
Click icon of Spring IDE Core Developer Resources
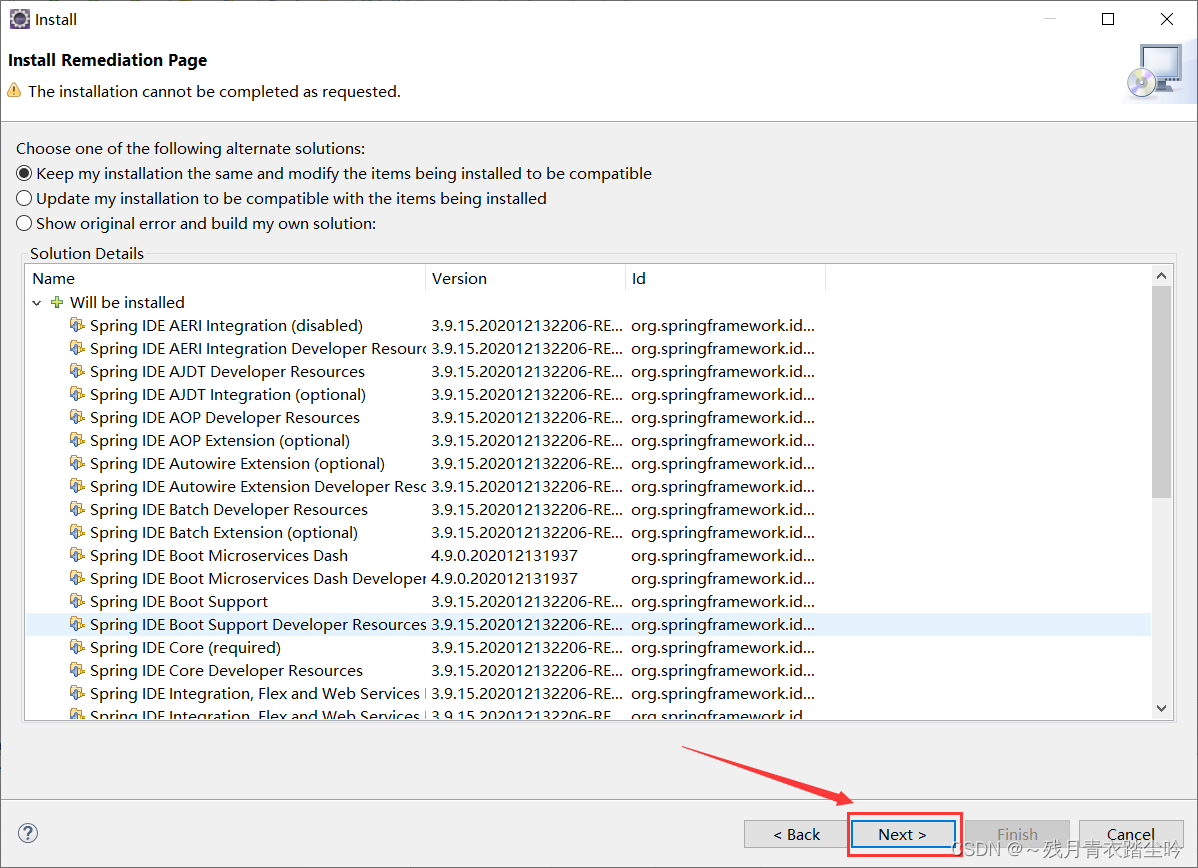pos(77,670)
